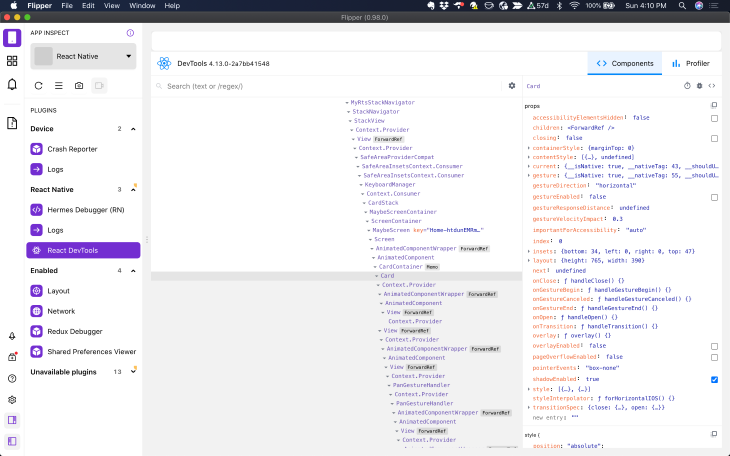Collapse the Card tree node arrow

(377, 276)
